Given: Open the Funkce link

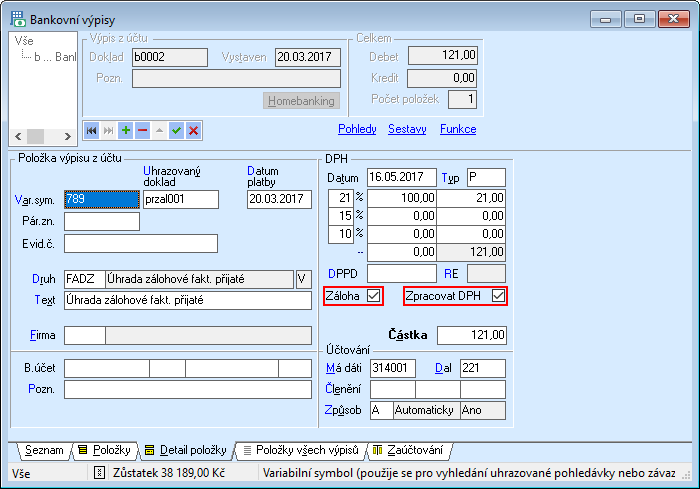Looking at the screenshot, I should tap(458, 129).
